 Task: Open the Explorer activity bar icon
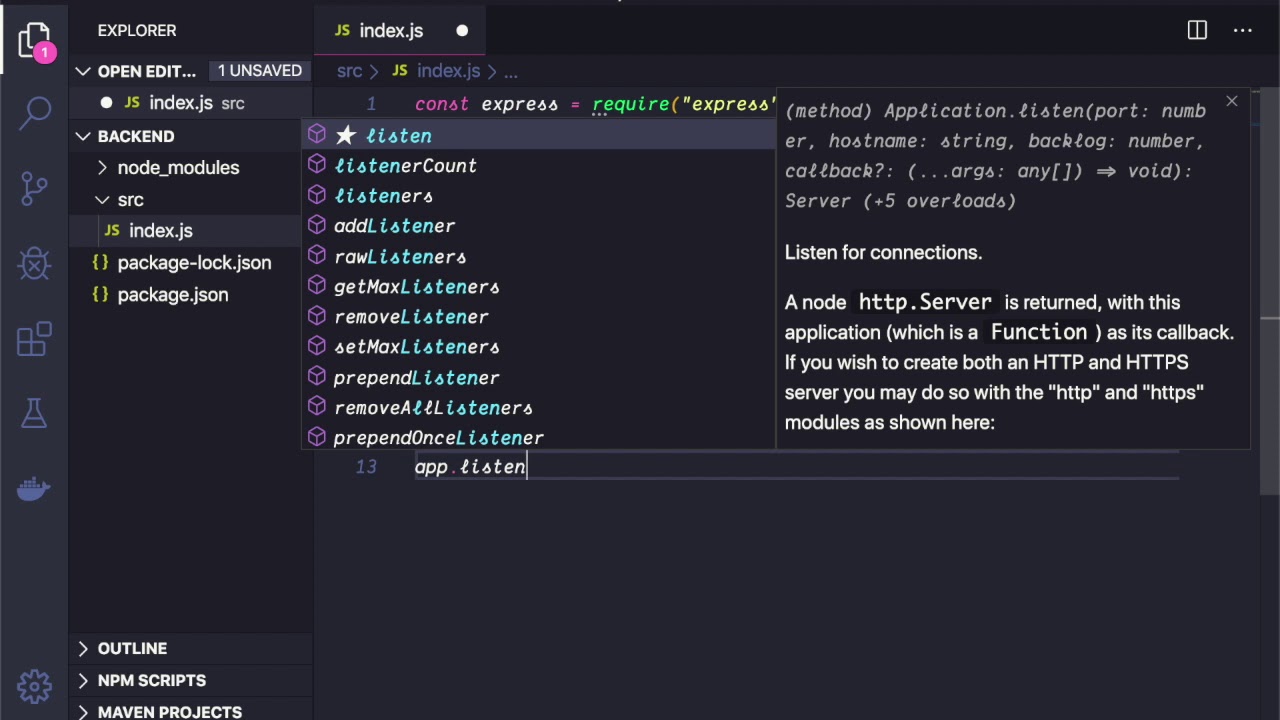tap(35, 40)
